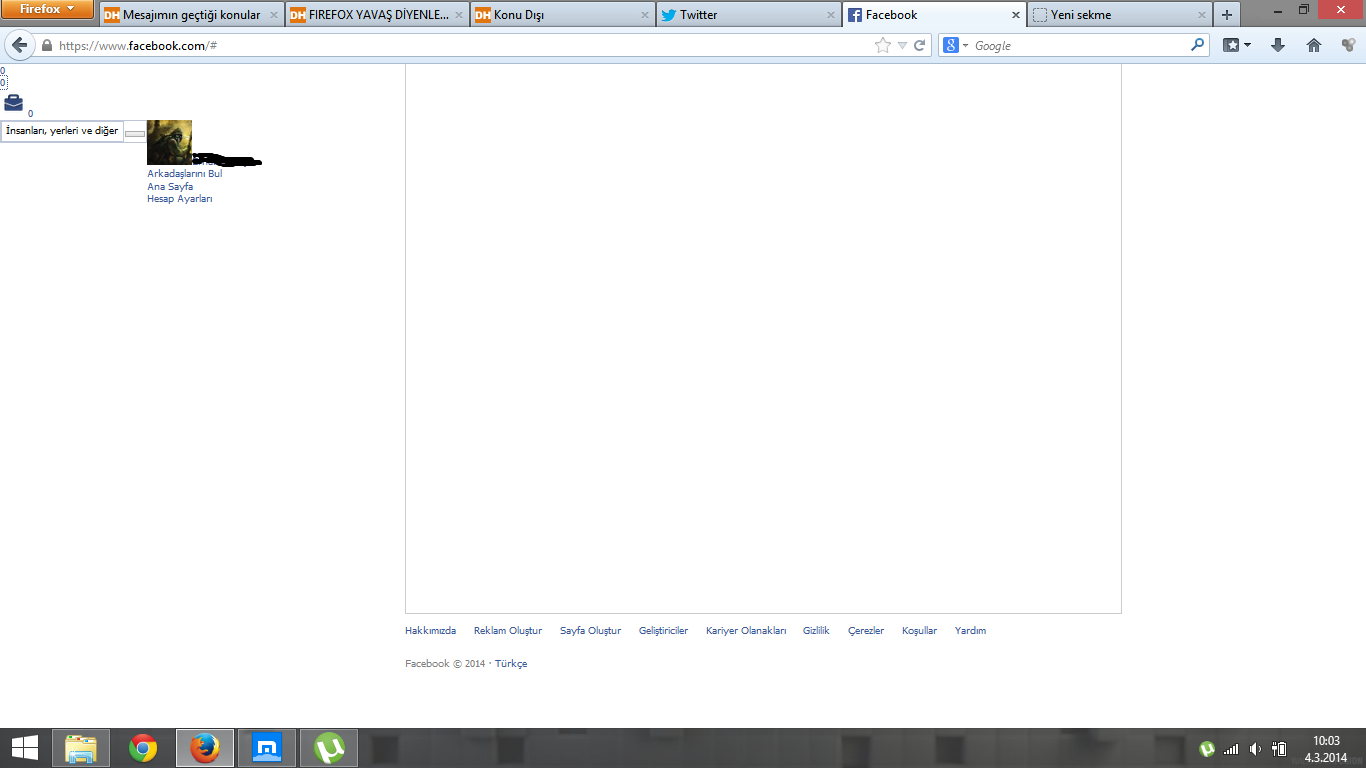The image size is (1366, 768).
Task: Open the orange Firefox menu button
Action: coord(48,10)
